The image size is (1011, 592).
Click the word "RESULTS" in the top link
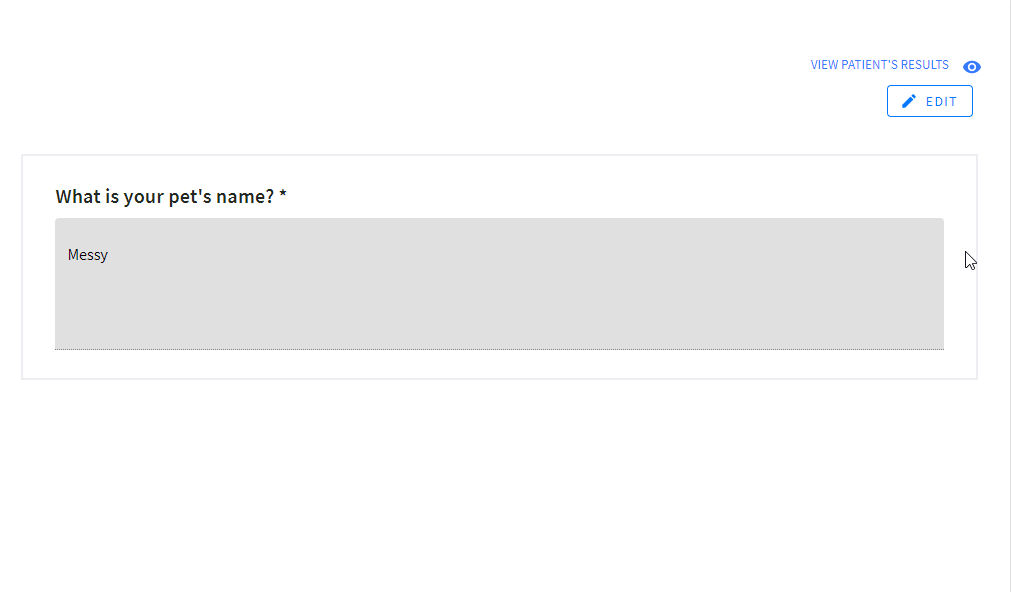(925, 65)
